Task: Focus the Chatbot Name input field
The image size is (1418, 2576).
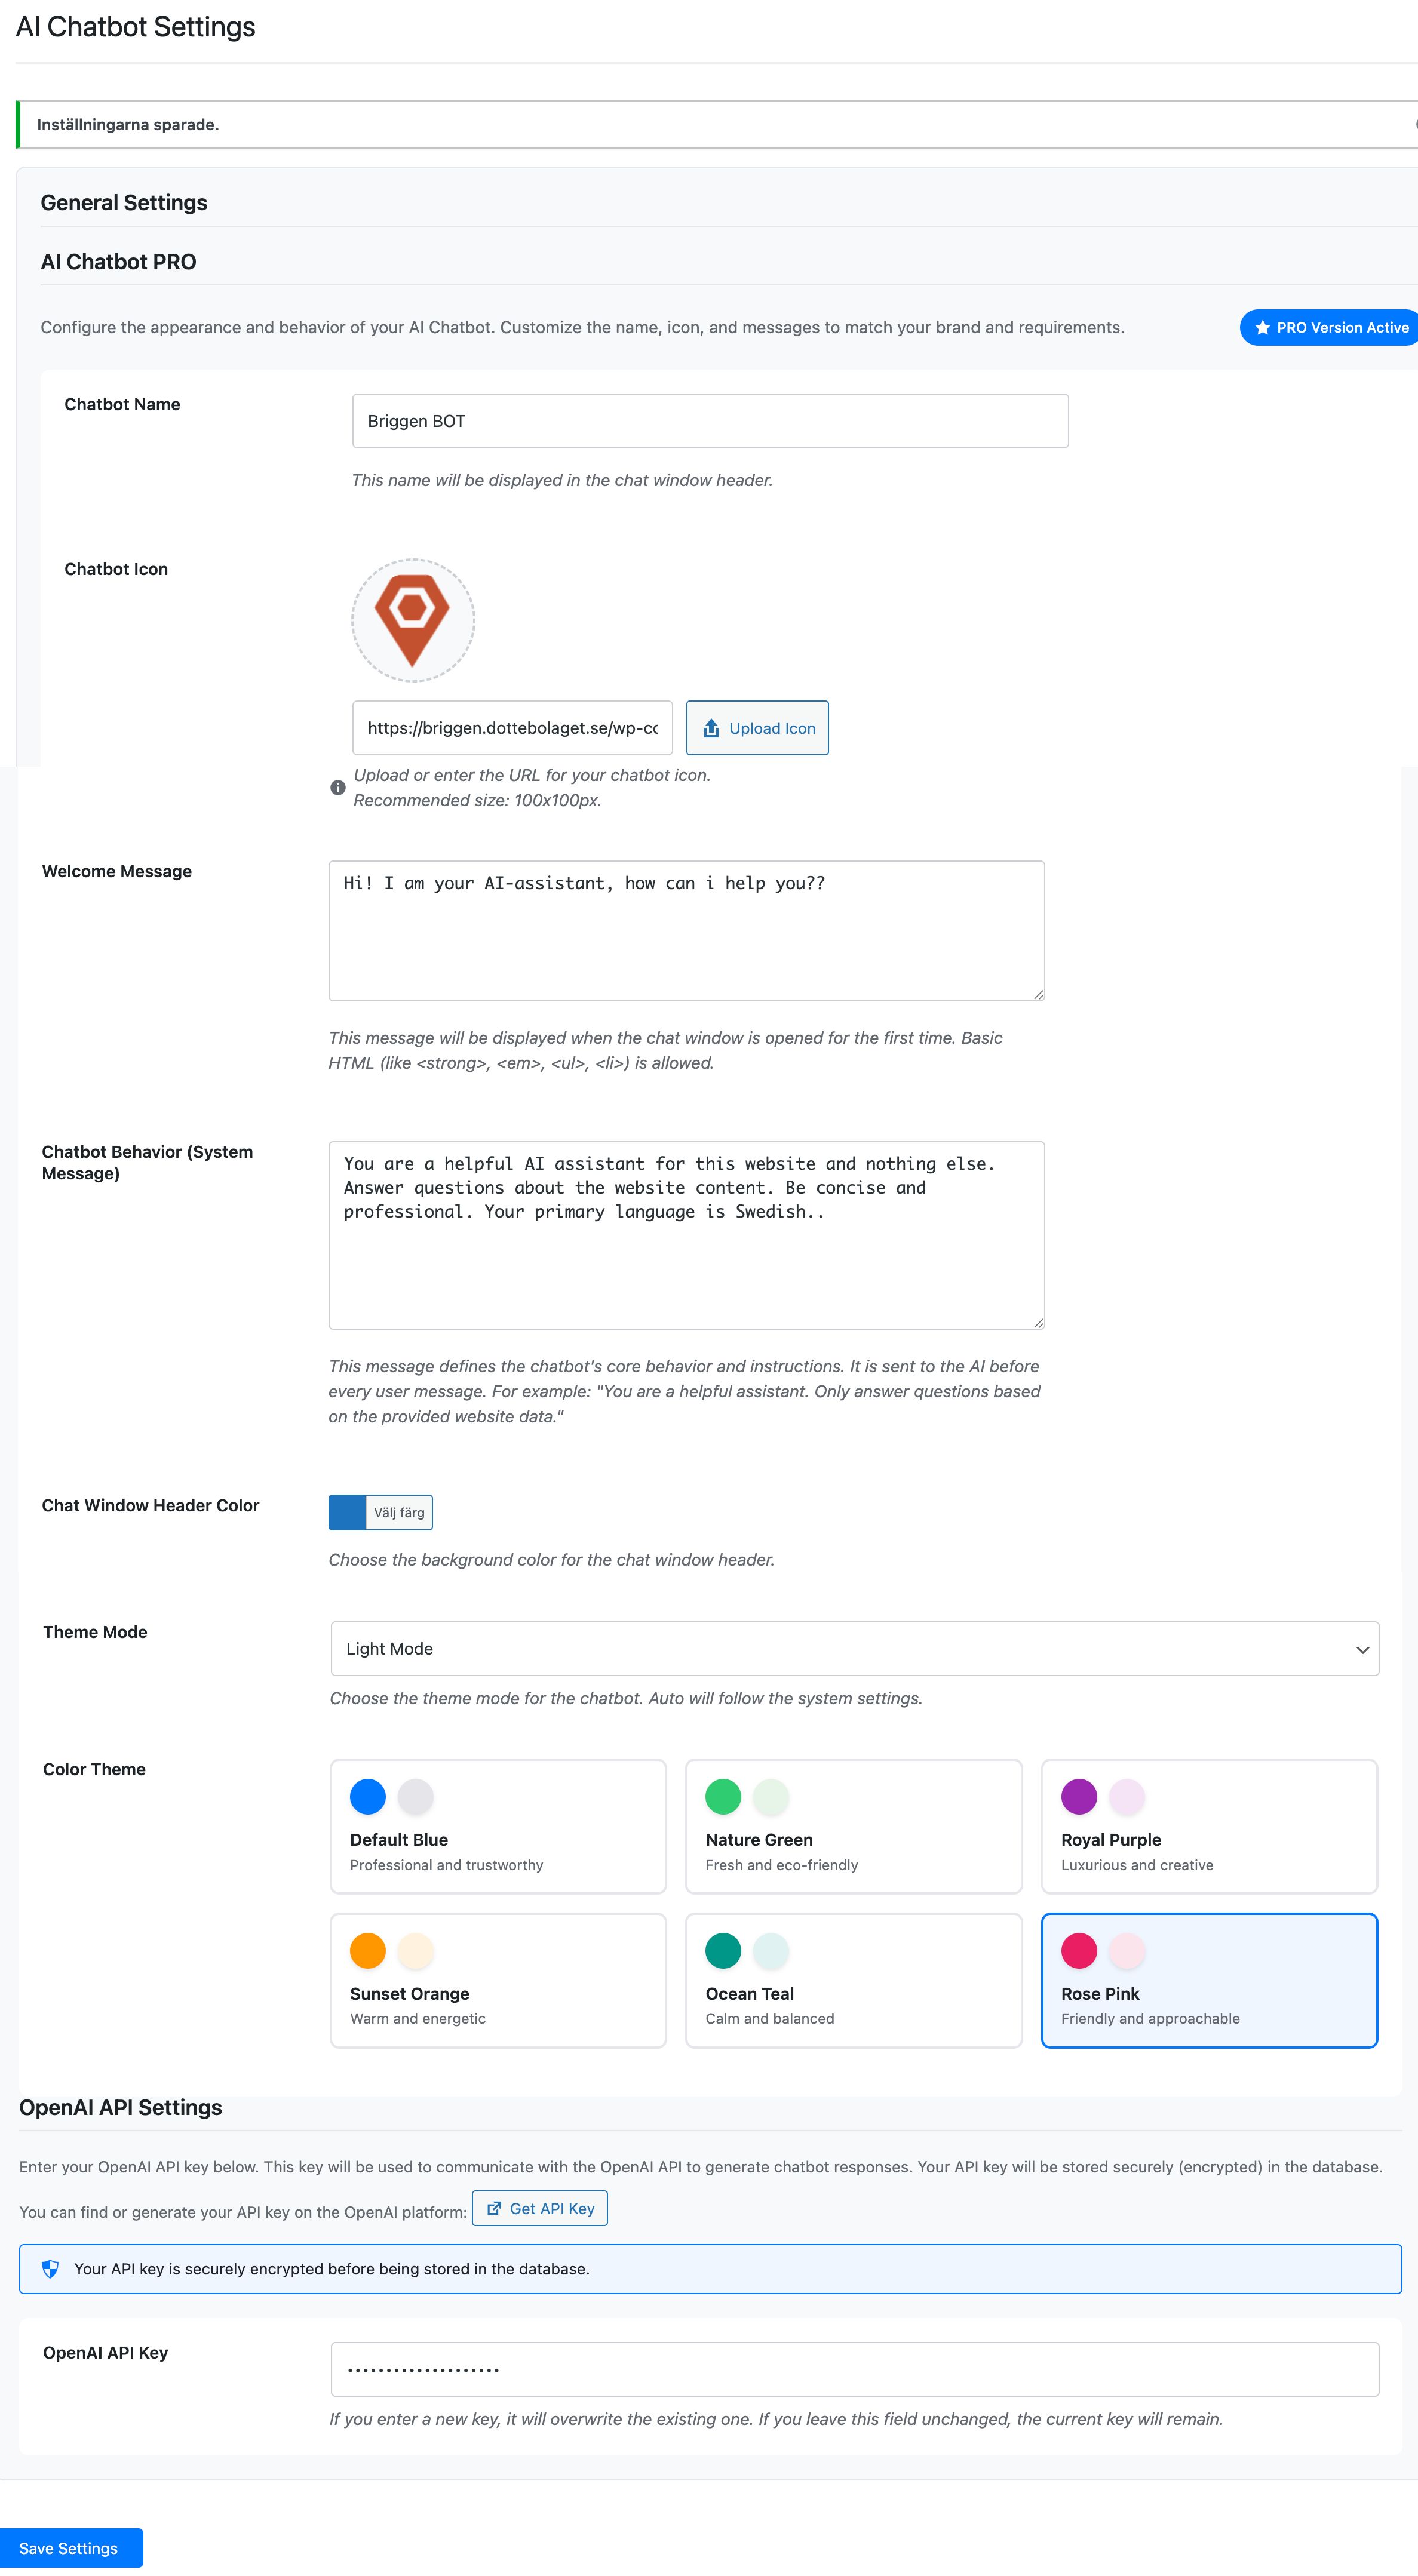Action: tap(710, 421)
